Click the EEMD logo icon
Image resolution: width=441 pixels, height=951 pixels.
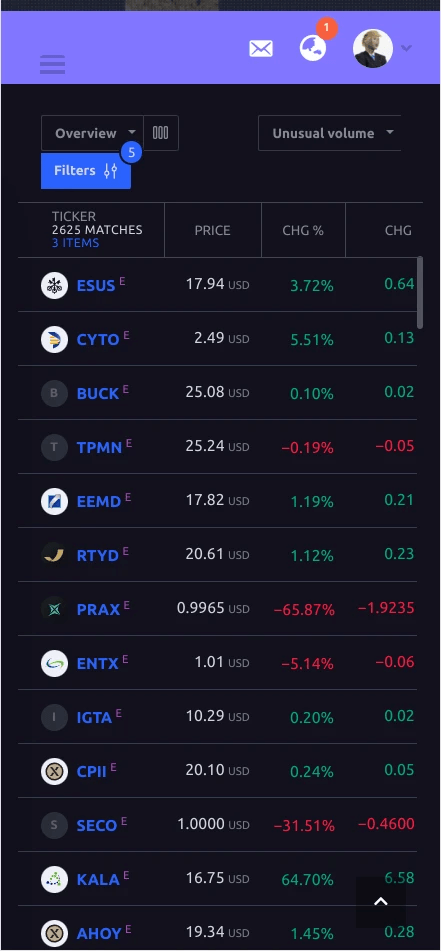[x=54, y=502]
